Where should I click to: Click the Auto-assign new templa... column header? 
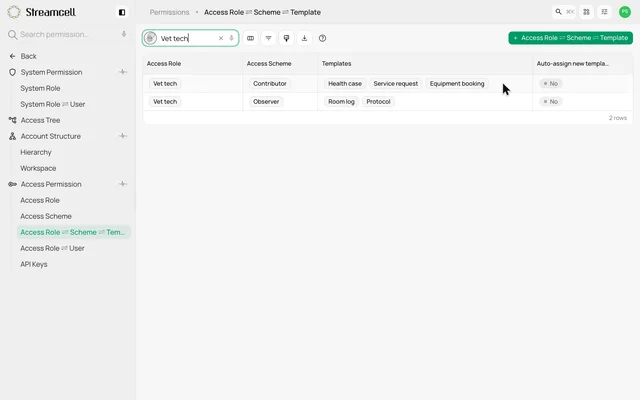pos(573,63)
